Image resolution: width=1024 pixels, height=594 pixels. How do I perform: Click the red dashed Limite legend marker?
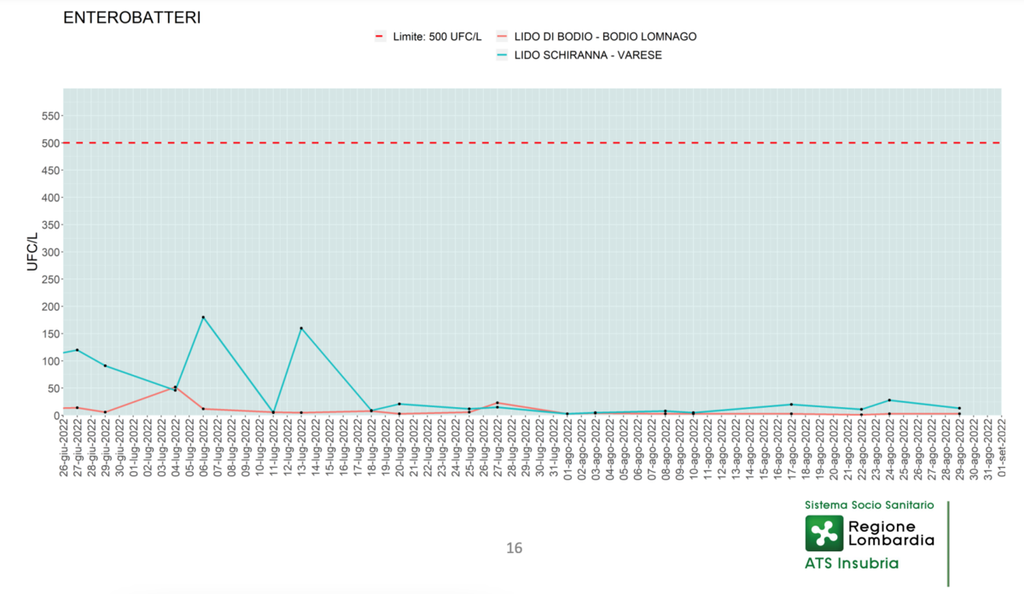[x=379, y=37]
